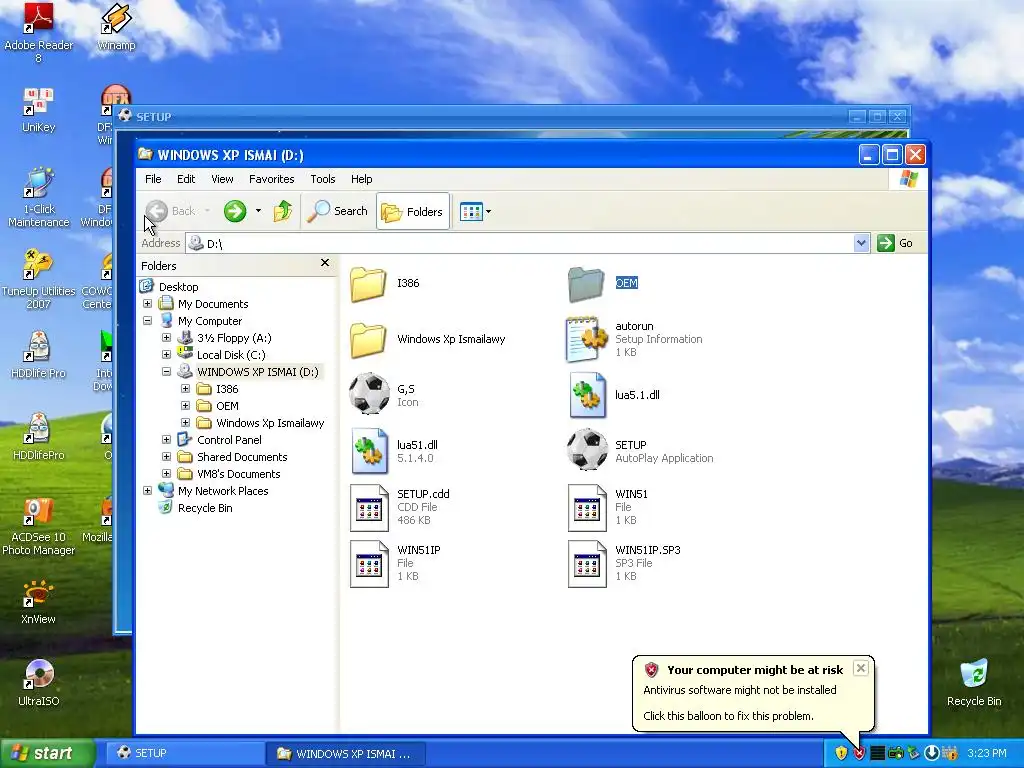Viewport: 1024px width, 768px height.
Task: Open TuneUp Utilities 2007 desktop icon
Action: click(39, 280)
